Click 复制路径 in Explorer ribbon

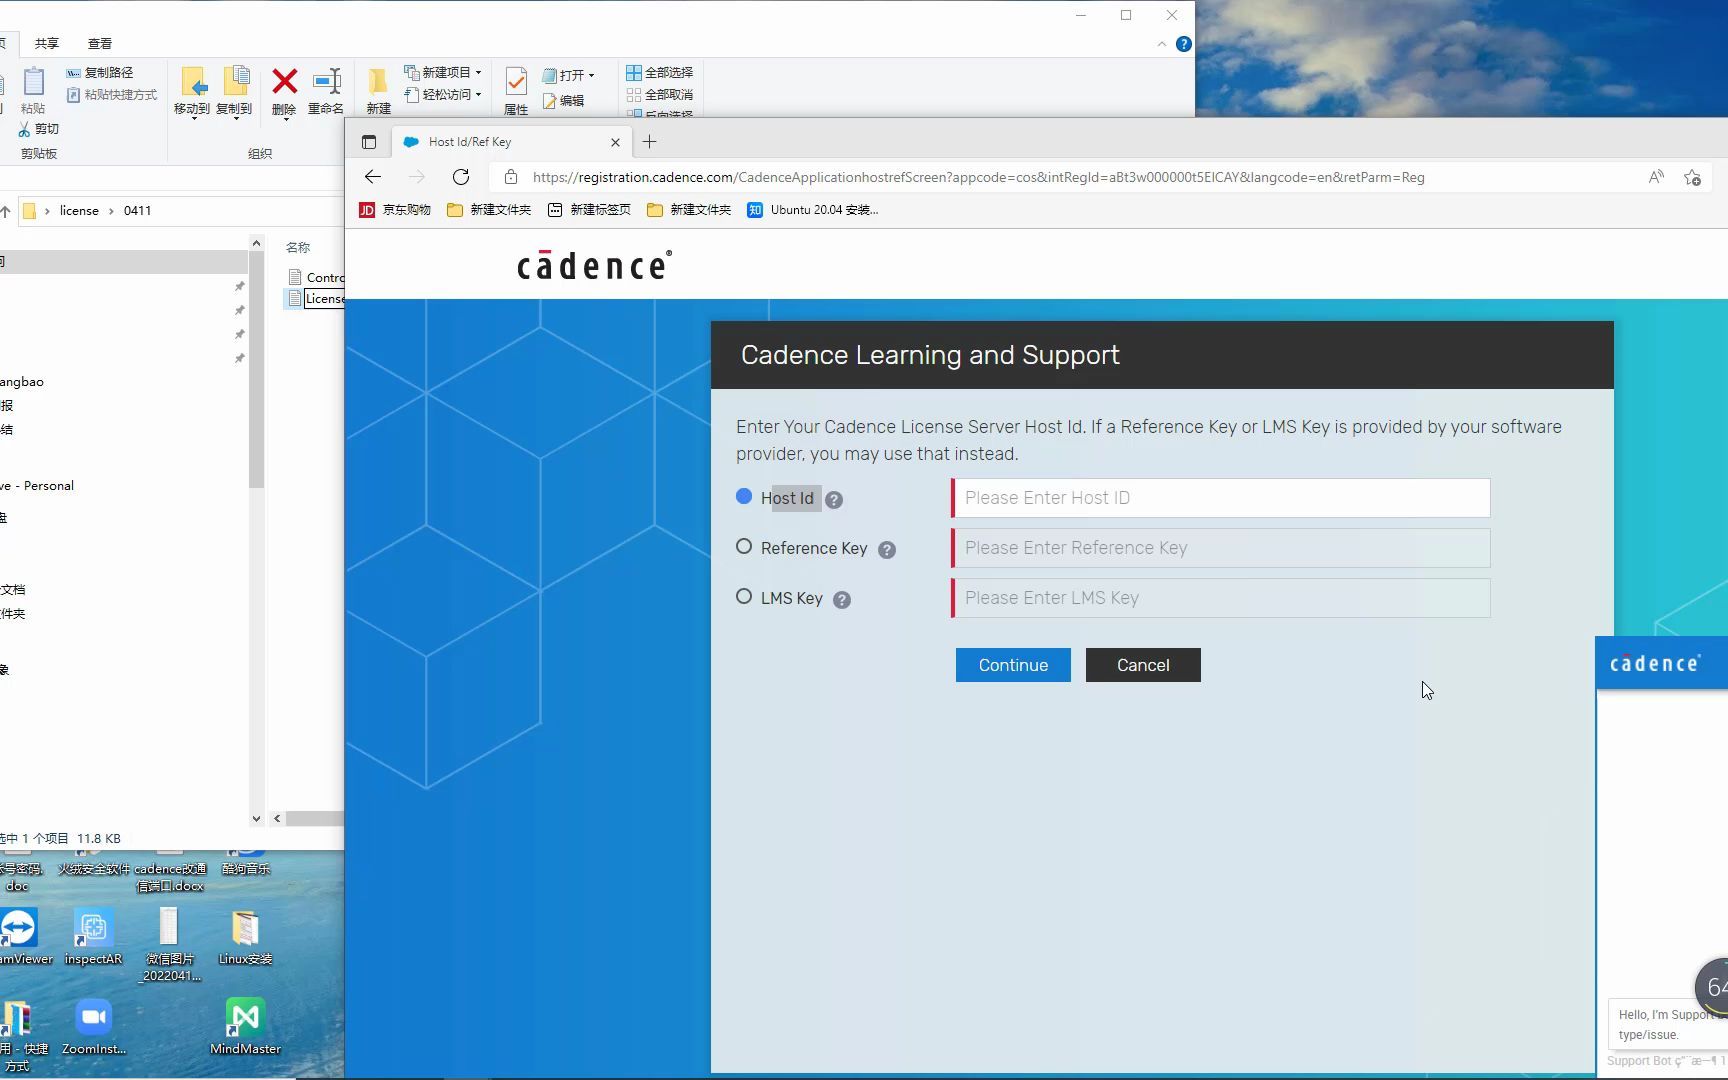click(100, 73)
